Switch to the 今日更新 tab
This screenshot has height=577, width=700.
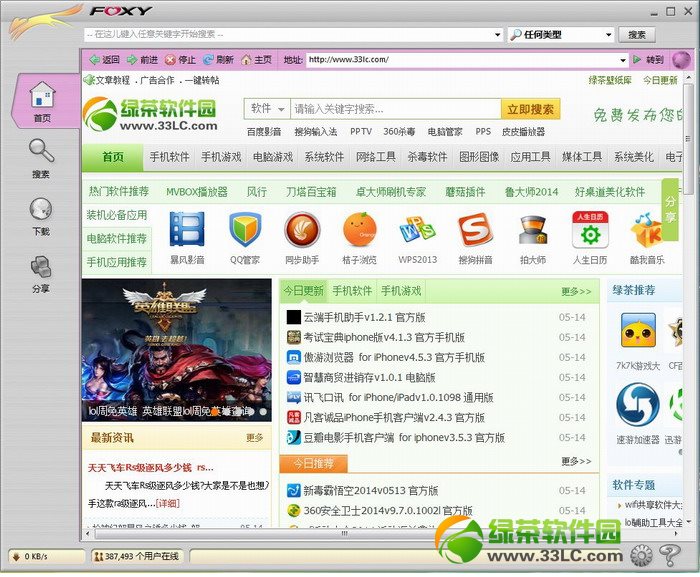[x=304, y=291]
